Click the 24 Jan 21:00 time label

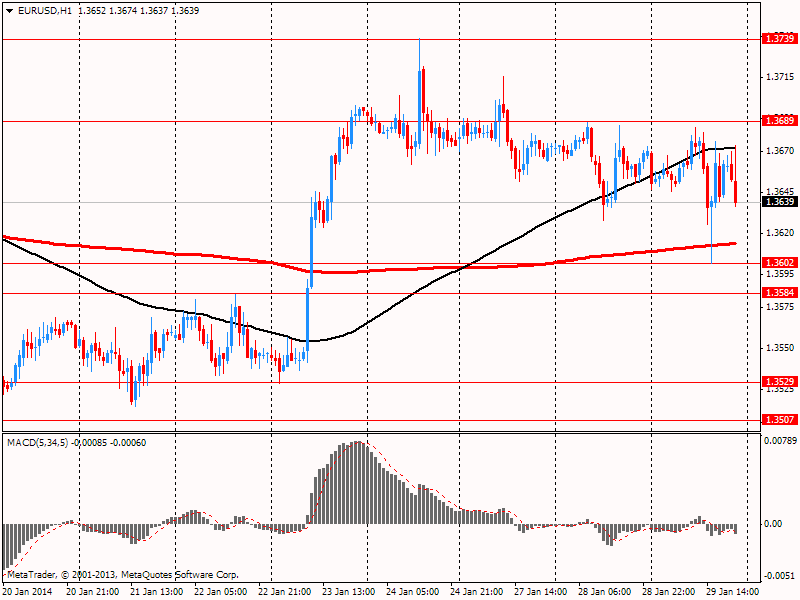coord(477,592)
